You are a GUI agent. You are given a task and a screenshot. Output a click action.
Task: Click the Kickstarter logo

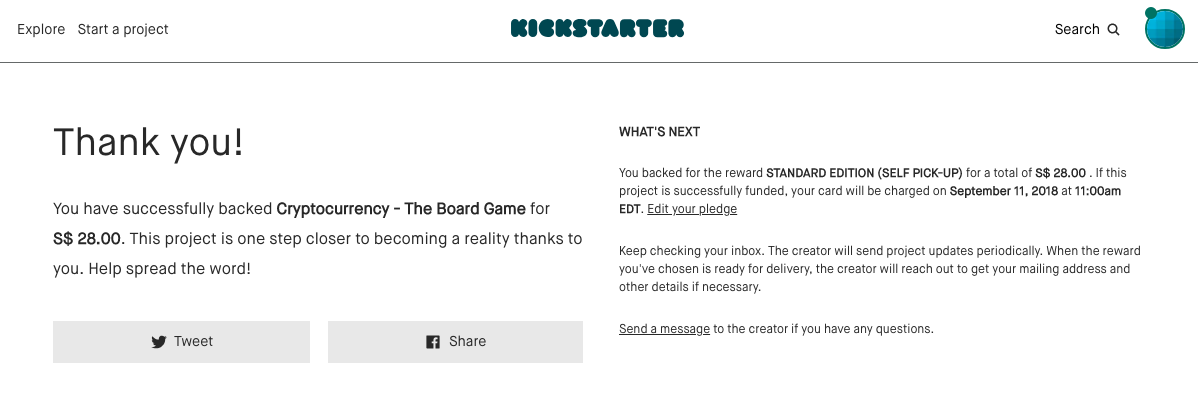pos(597,29)
